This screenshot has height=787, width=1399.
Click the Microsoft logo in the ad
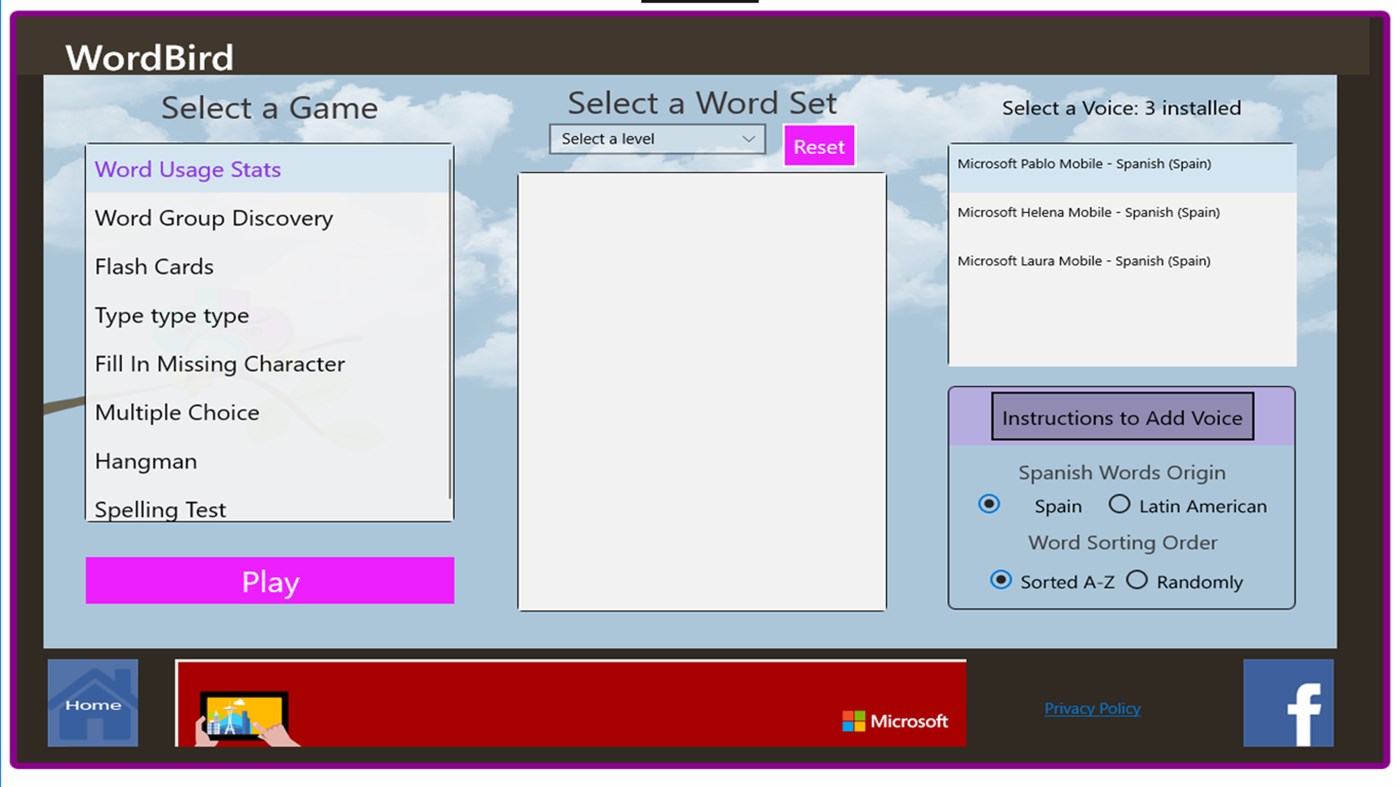pyautogui.click(x=896, y=721)
